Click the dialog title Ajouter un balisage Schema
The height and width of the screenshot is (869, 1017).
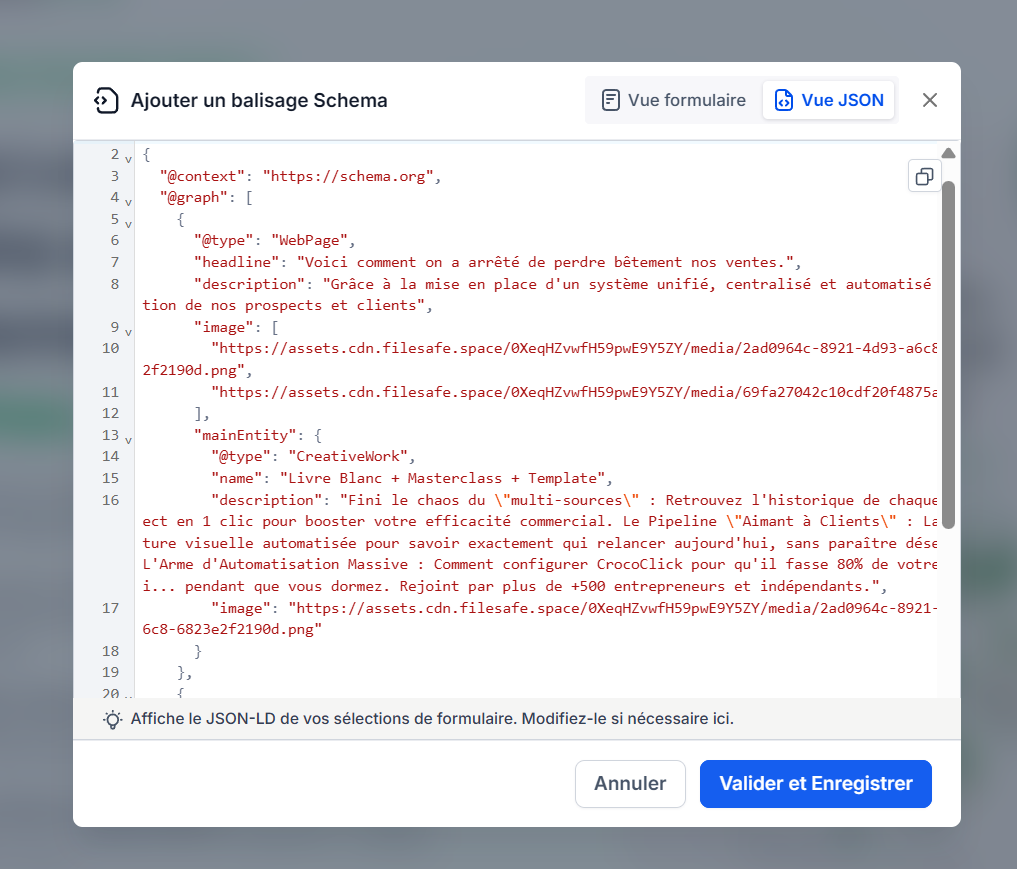(259, 101)
